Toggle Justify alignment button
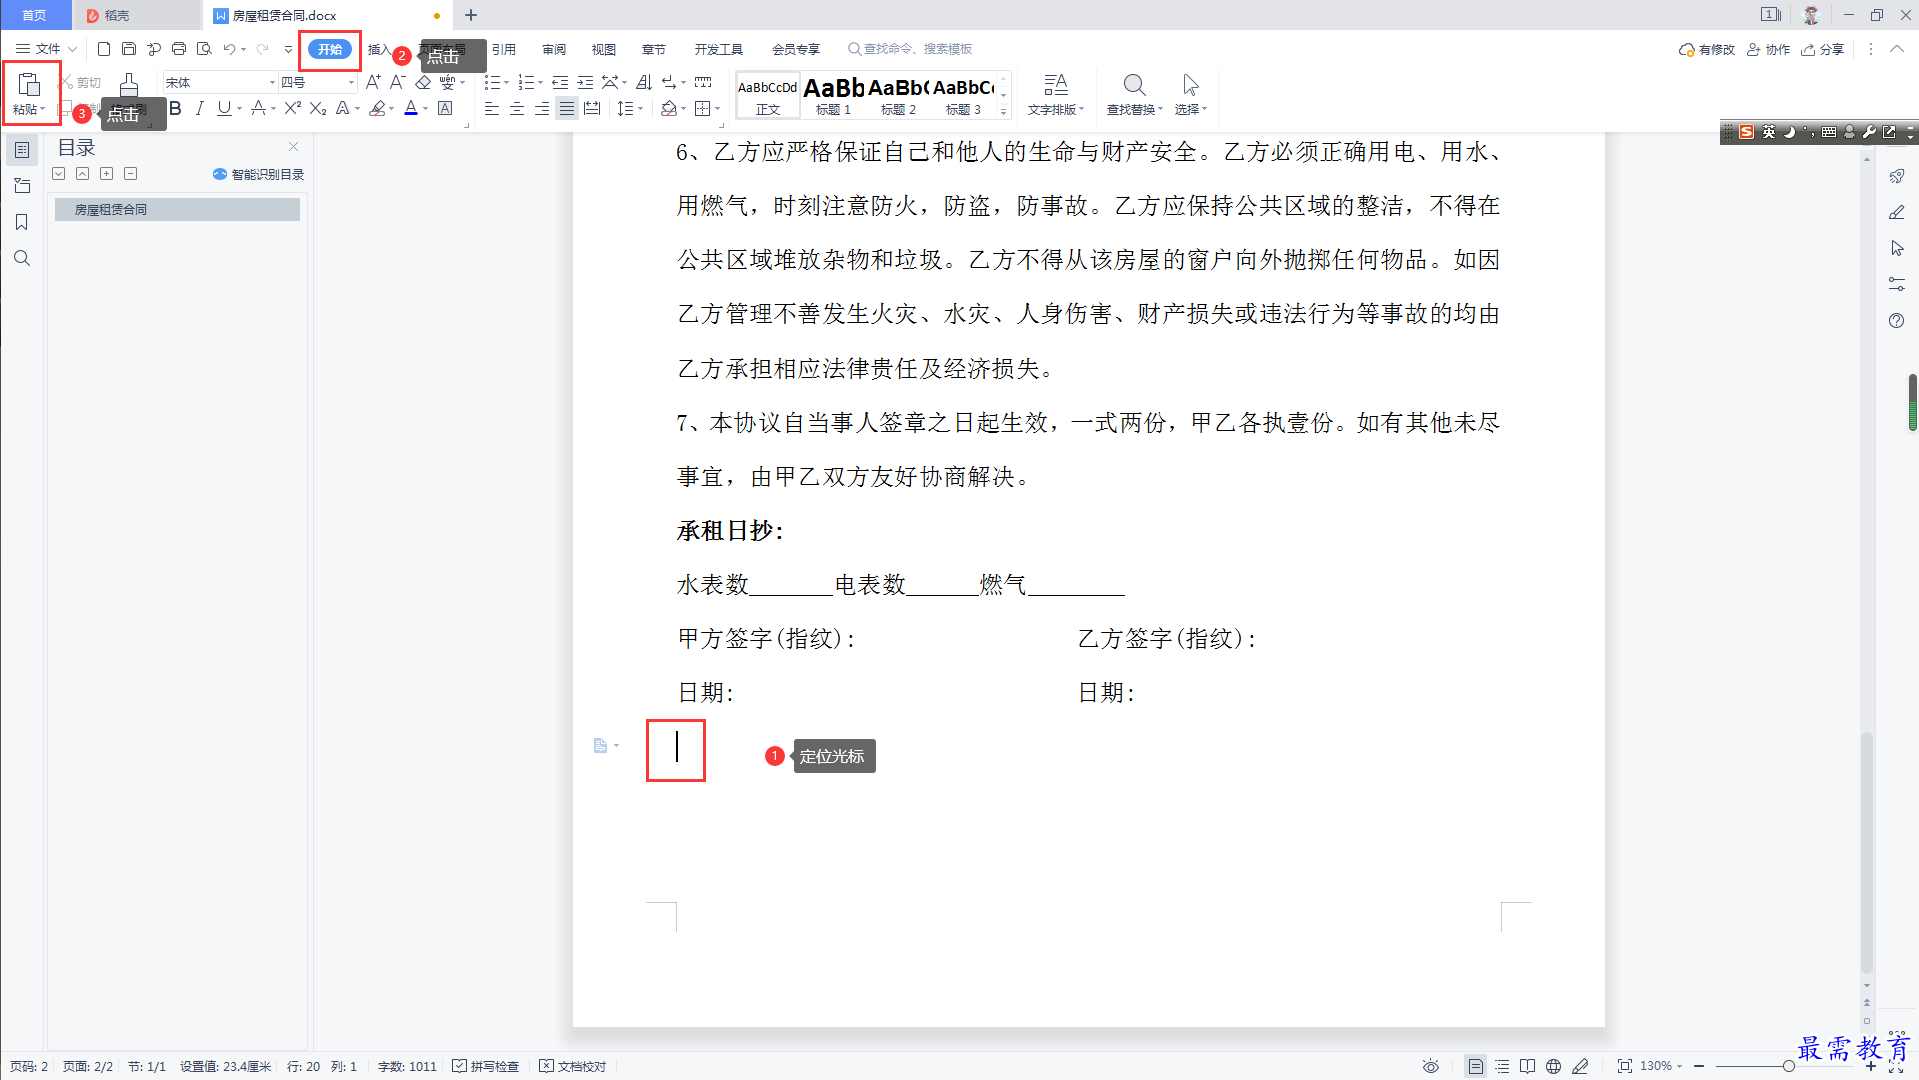Viewport: 1919px width, 1080px height. click(567, 108)
